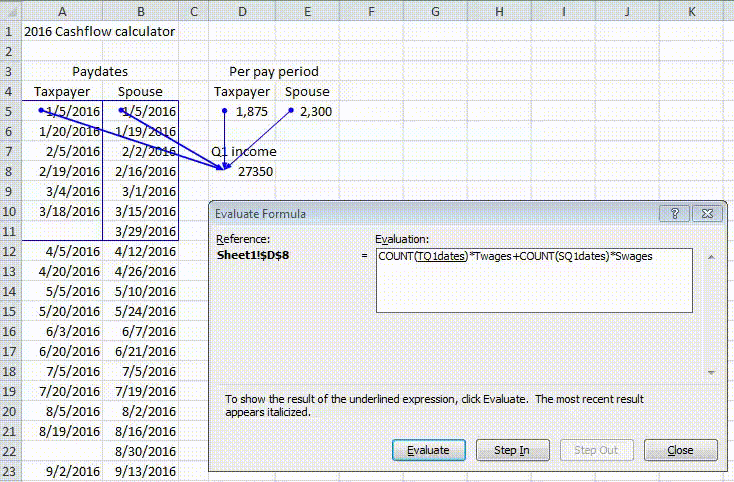Viewport: 734px width, 482px height.
Task: Select column A header
Action: [62, 12]
